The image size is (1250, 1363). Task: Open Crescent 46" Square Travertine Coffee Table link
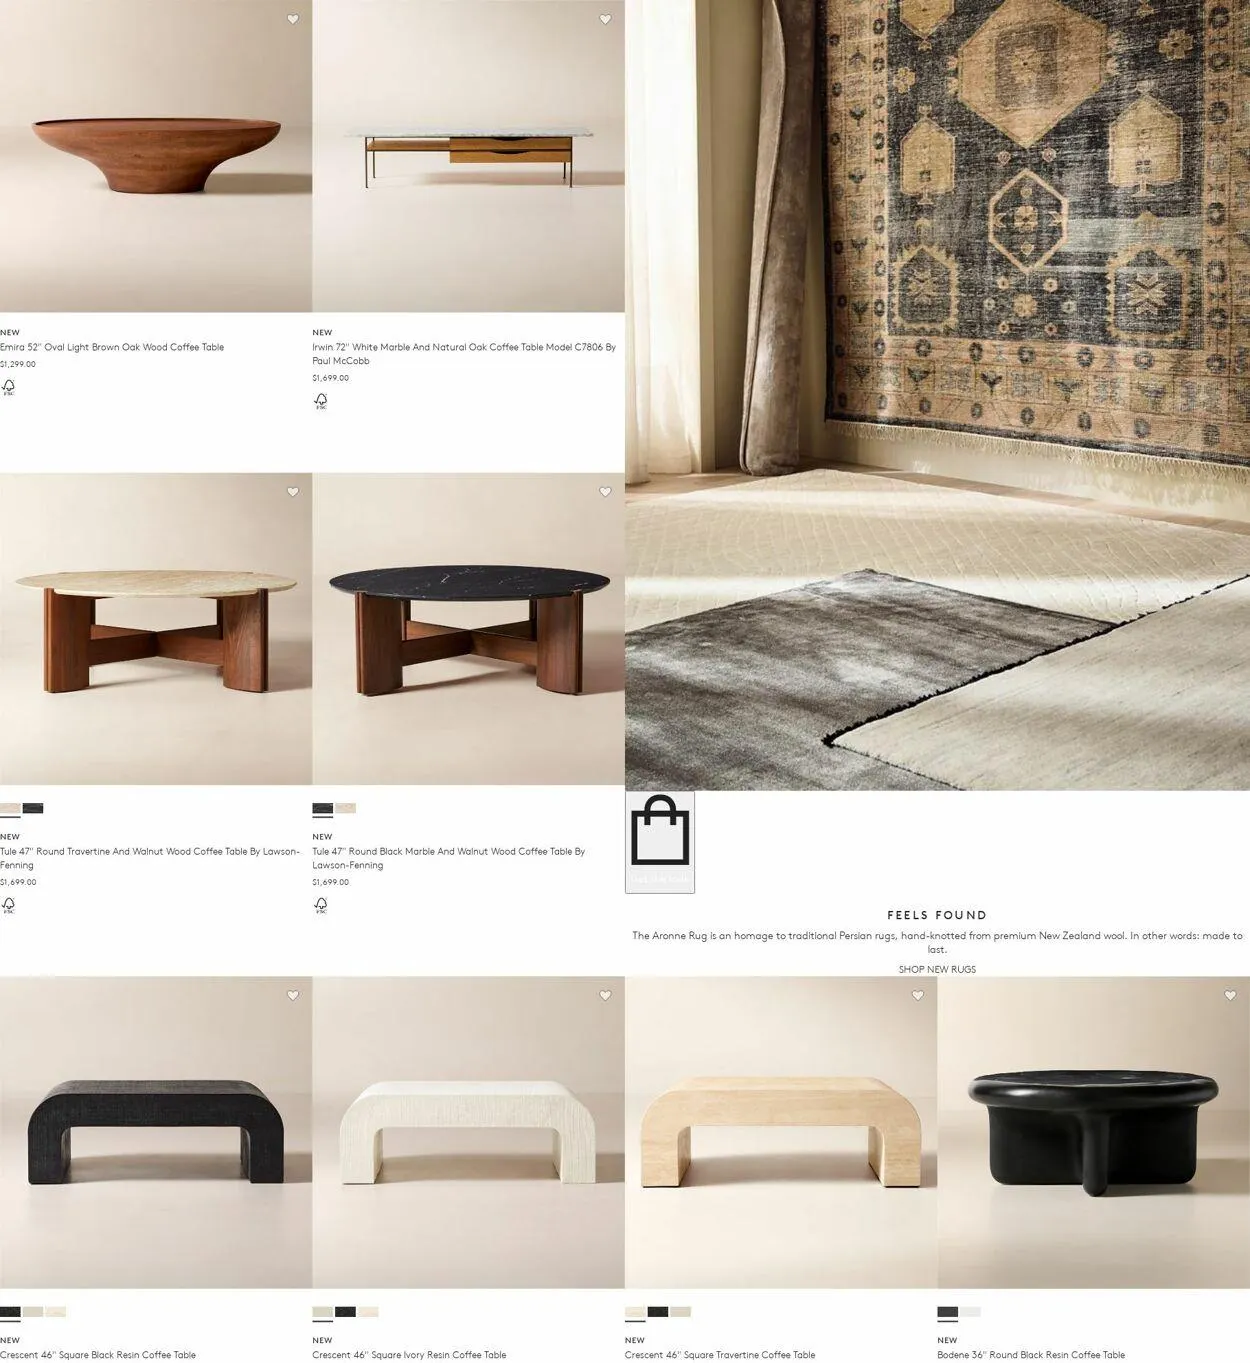[x=720, y=1355]
